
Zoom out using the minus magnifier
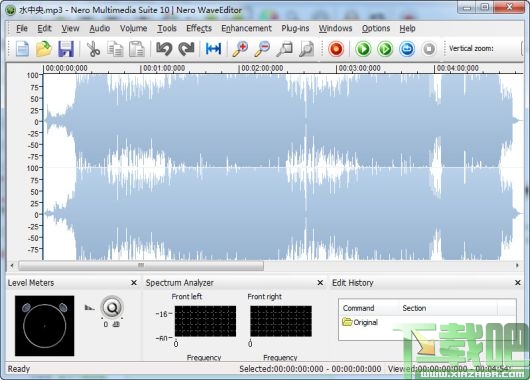pyautogui.click(x=262, y=49)
